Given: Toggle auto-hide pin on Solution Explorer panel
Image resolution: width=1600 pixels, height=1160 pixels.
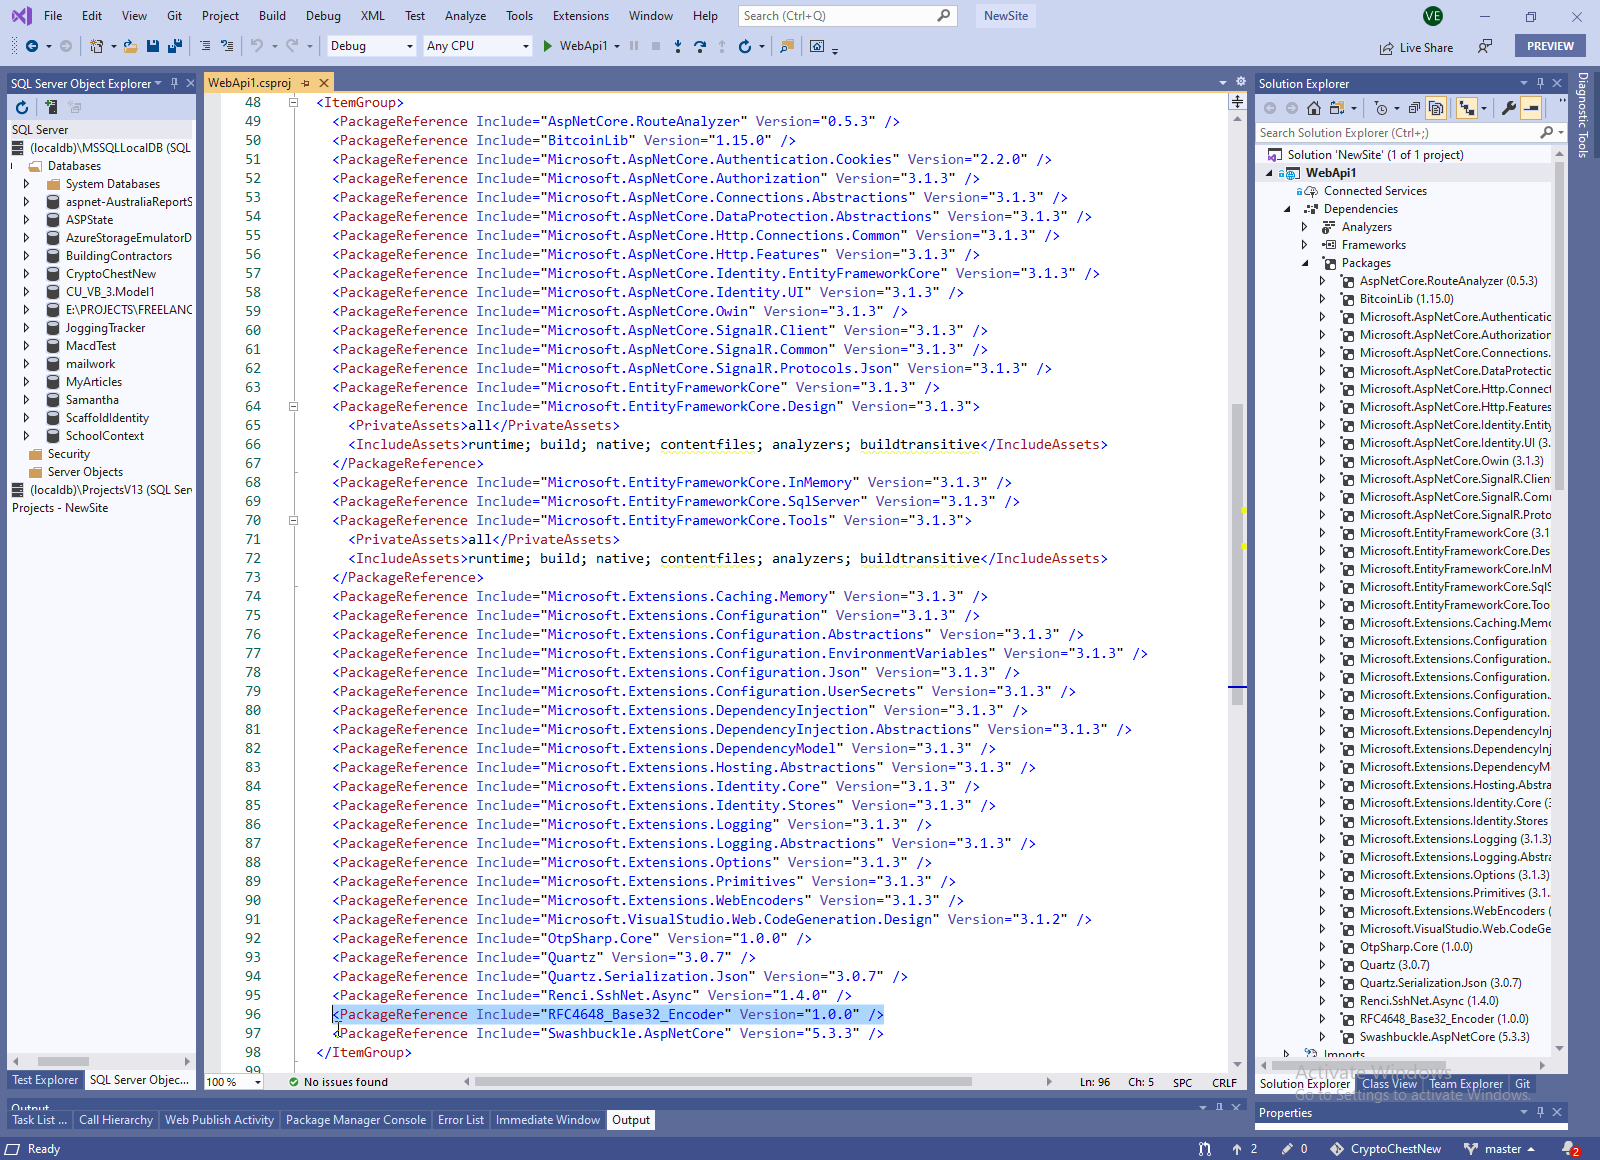Looking at the screenshot, I should click(1540, 83).
